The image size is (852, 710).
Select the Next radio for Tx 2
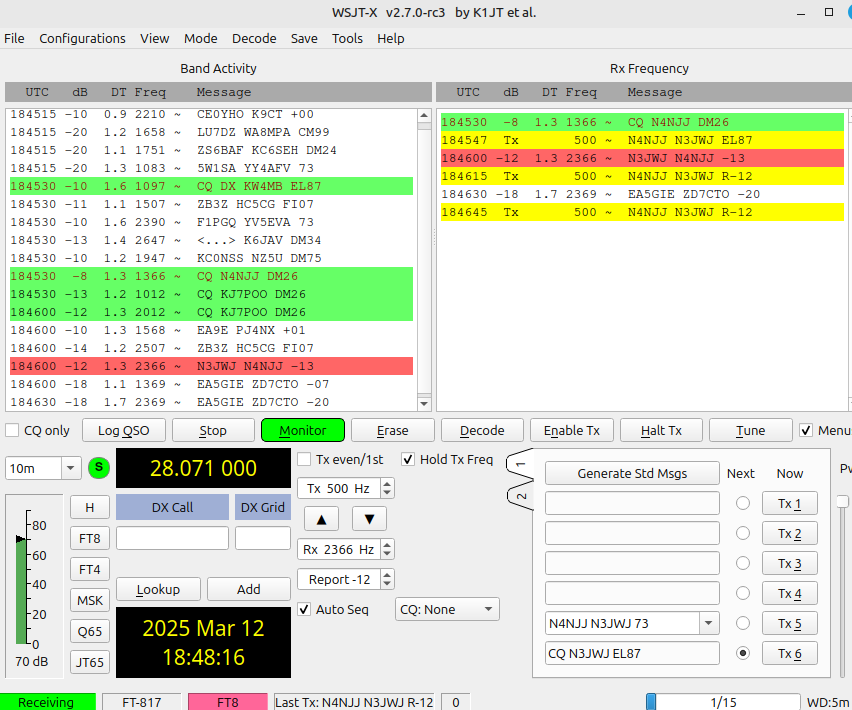(743, 533)
